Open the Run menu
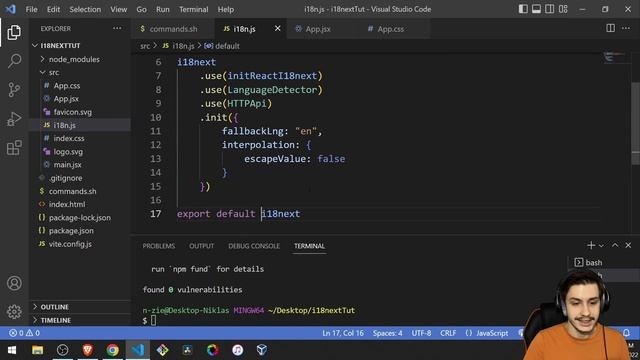Image resolution: width=640 pixels, height=360 pixels. coord(162,9)
